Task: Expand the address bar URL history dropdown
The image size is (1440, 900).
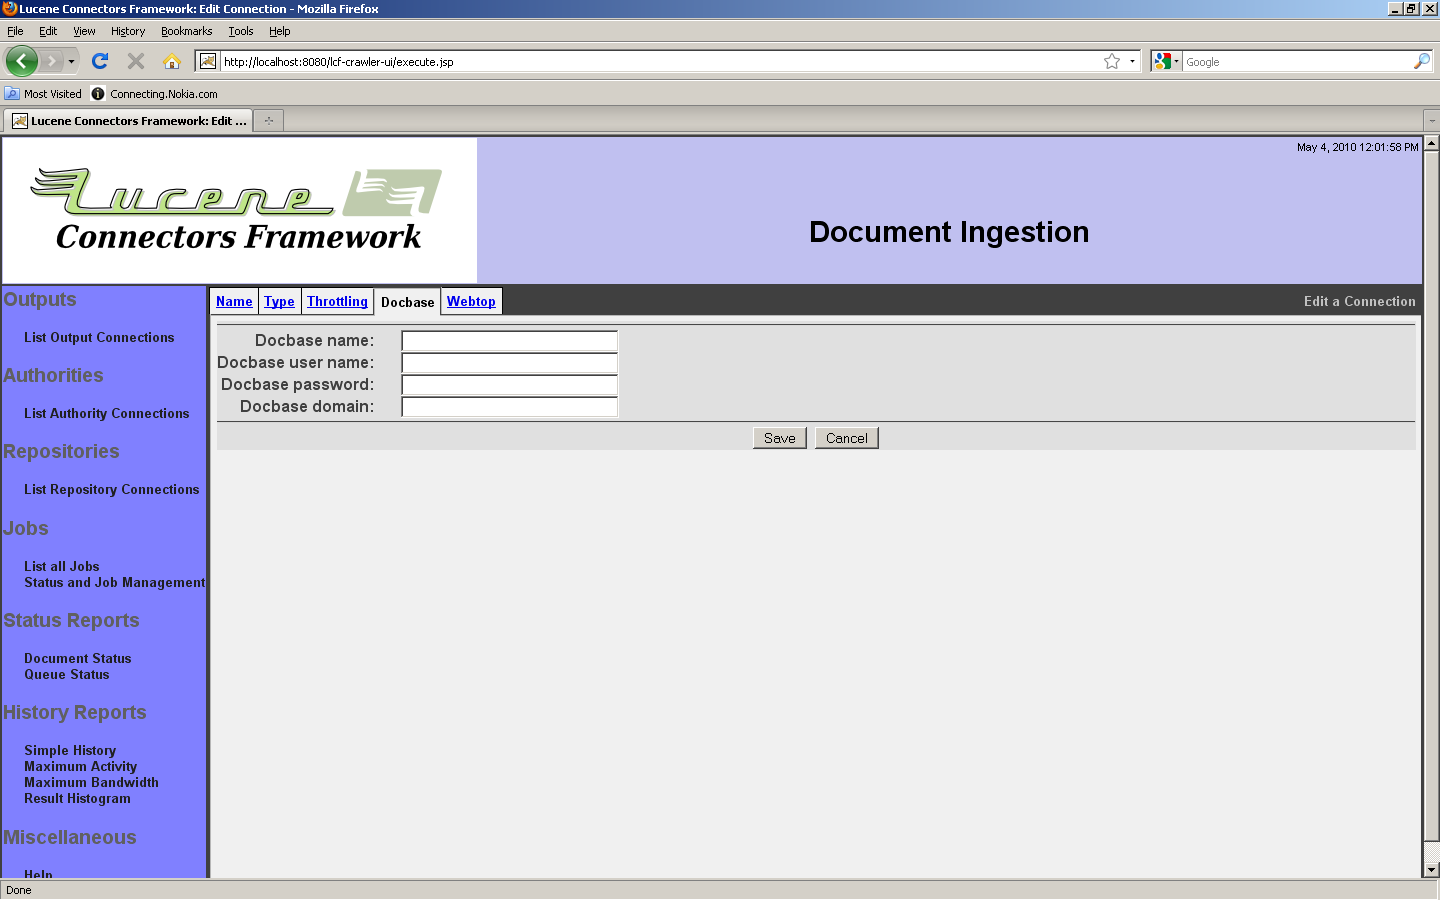Action: (1132, 61)
